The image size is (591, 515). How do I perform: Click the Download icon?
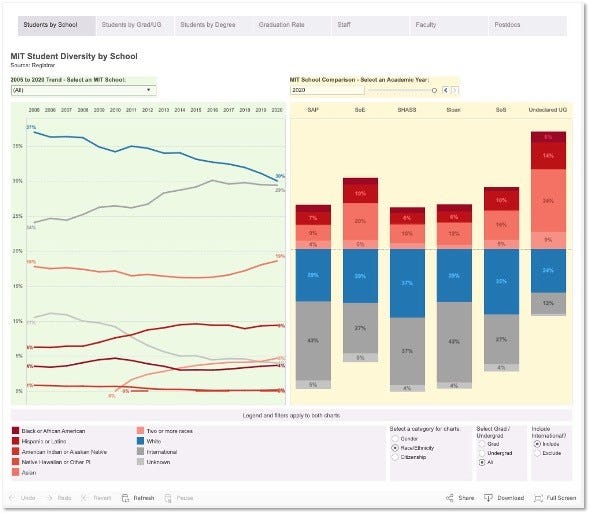pos(488,498)
